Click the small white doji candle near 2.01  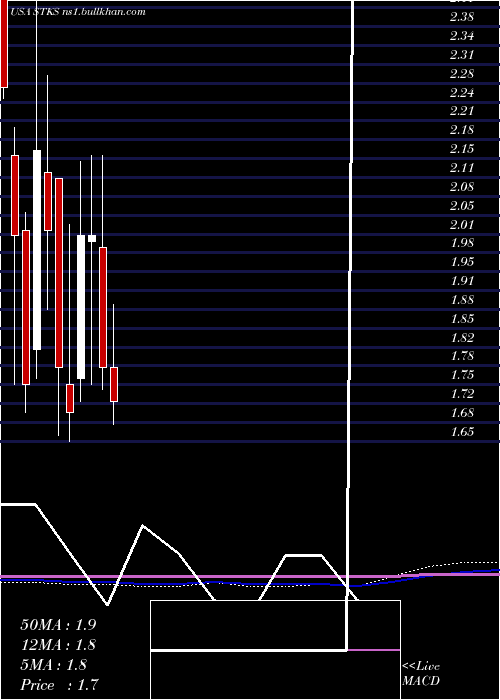point(92,238)
